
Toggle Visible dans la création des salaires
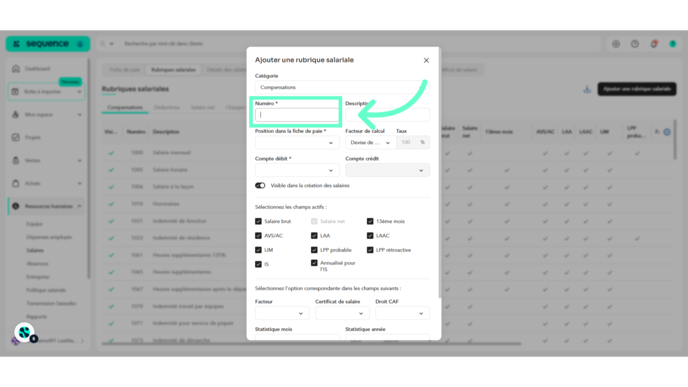click(260, 186)
